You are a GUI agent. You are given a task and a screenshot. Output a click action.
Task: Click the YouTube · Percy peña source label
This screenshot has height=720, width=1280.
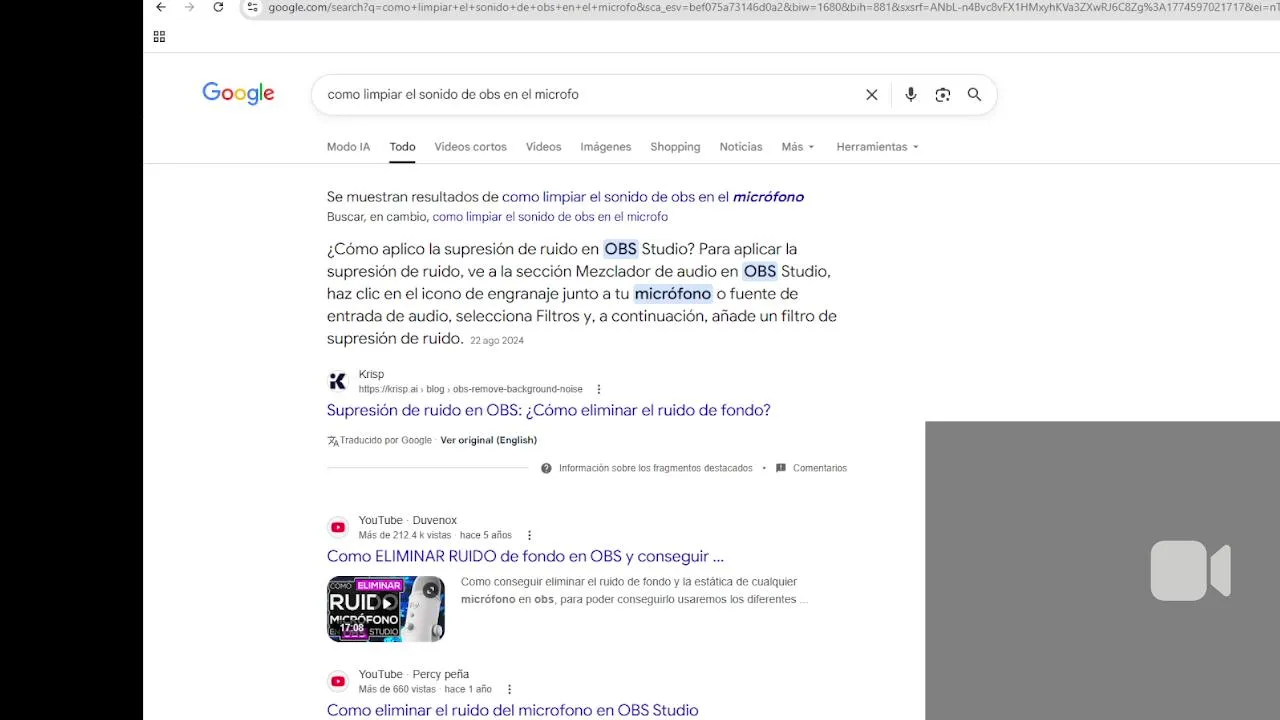[x=414, y=674]
